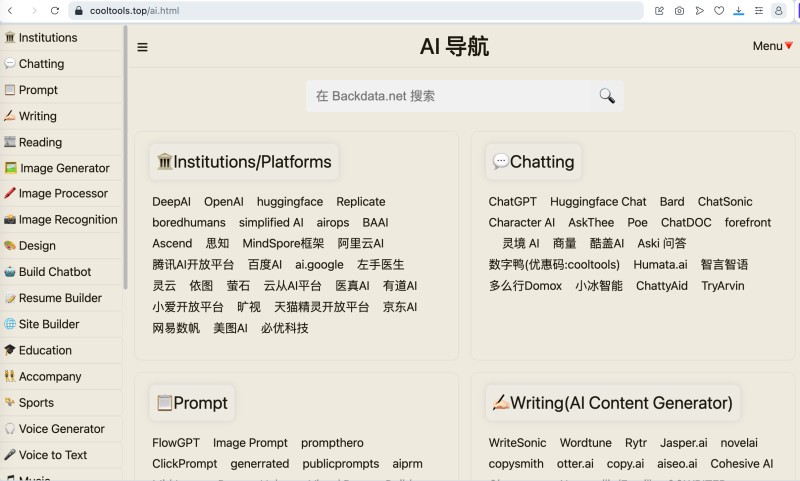Click the user profile icon in toolbar
This screenshot has width=800, height=481.
(779, 10)
